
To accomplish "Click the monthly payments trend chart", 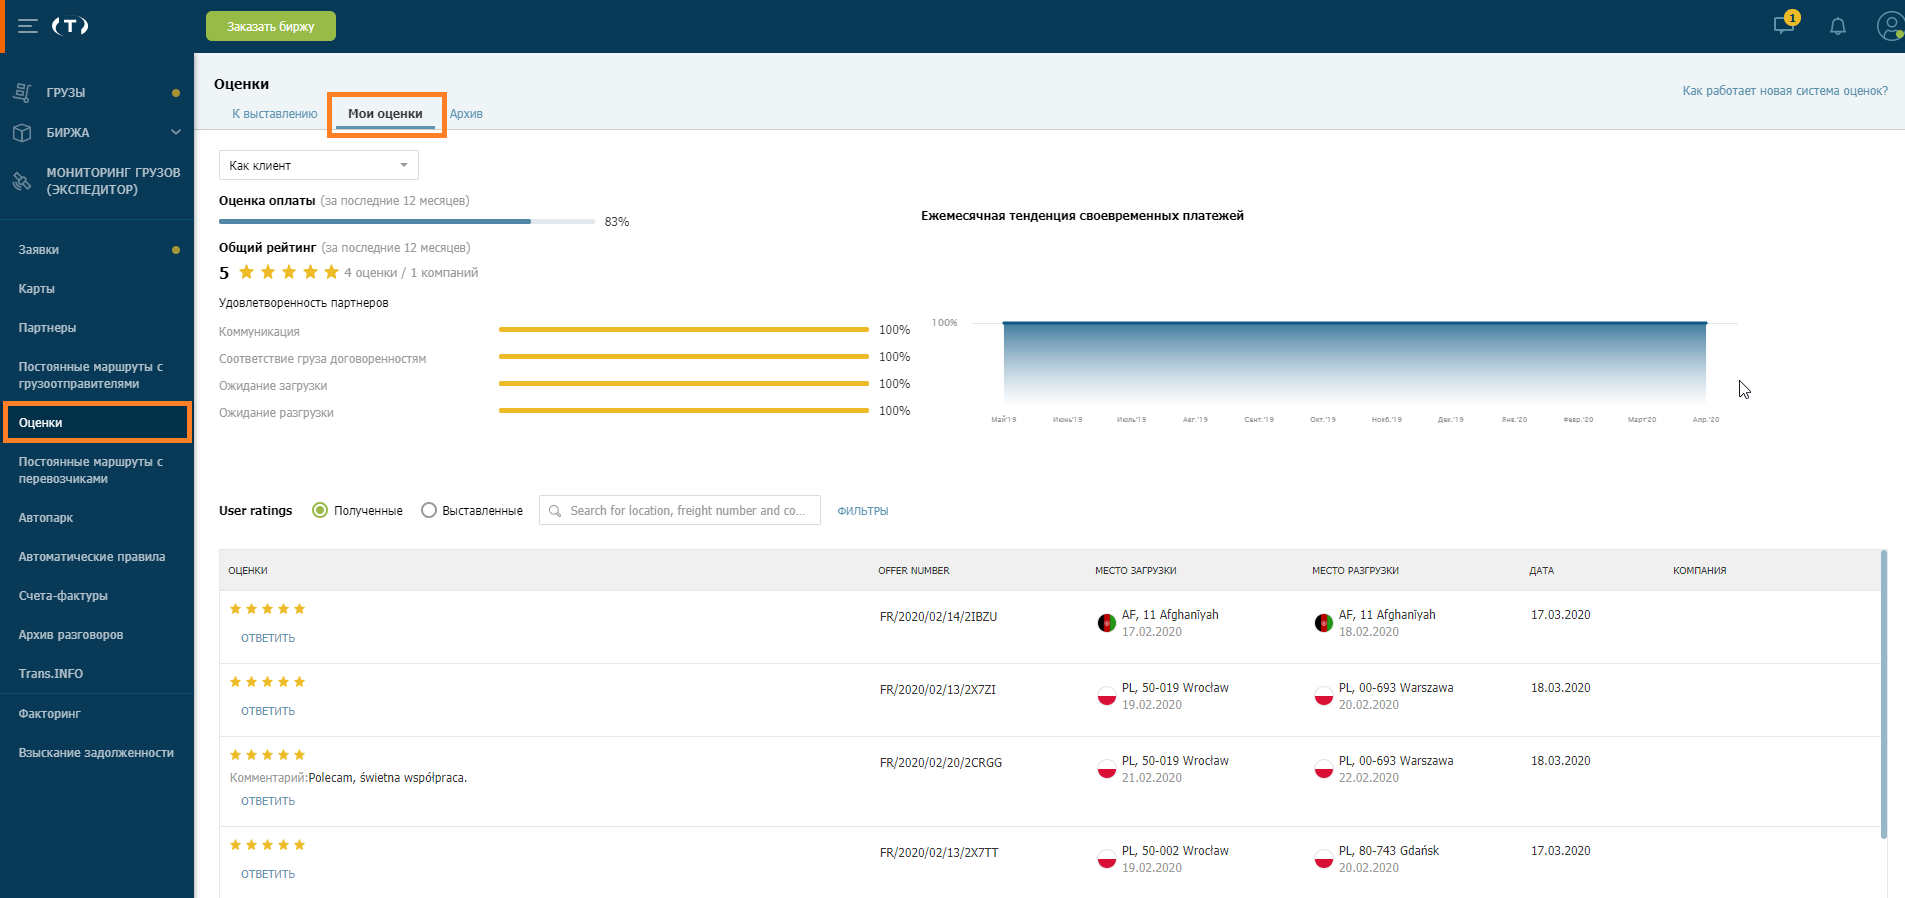I will [1354, 364].
